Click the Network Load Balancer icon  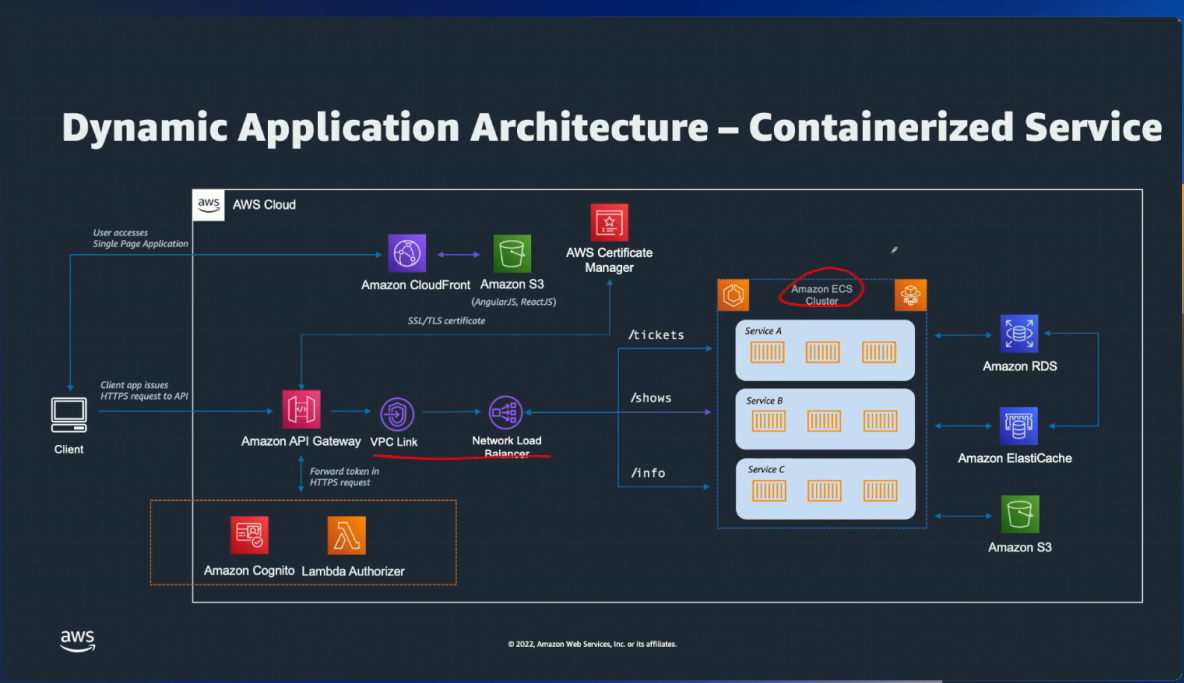pyautogui.click(x=506, y=412)
